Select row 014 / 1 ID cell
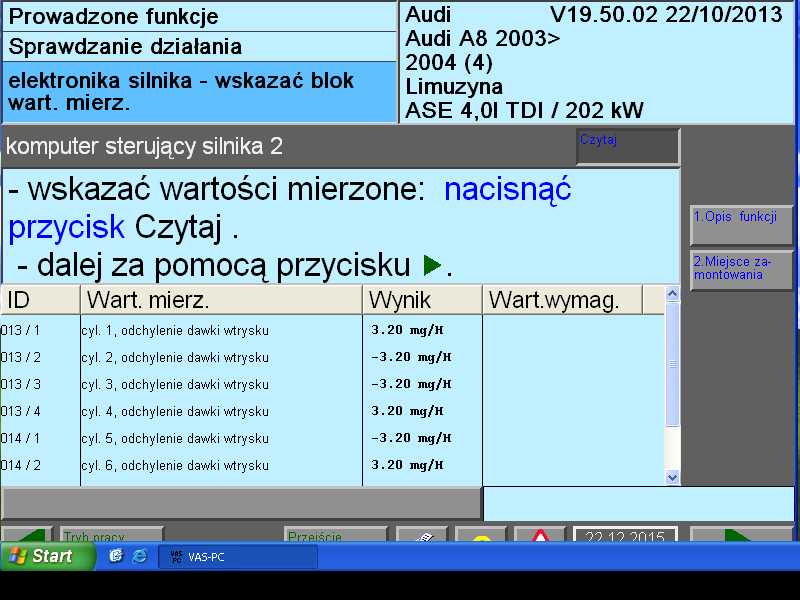This screenshot has height=600, width=800. 20,439
